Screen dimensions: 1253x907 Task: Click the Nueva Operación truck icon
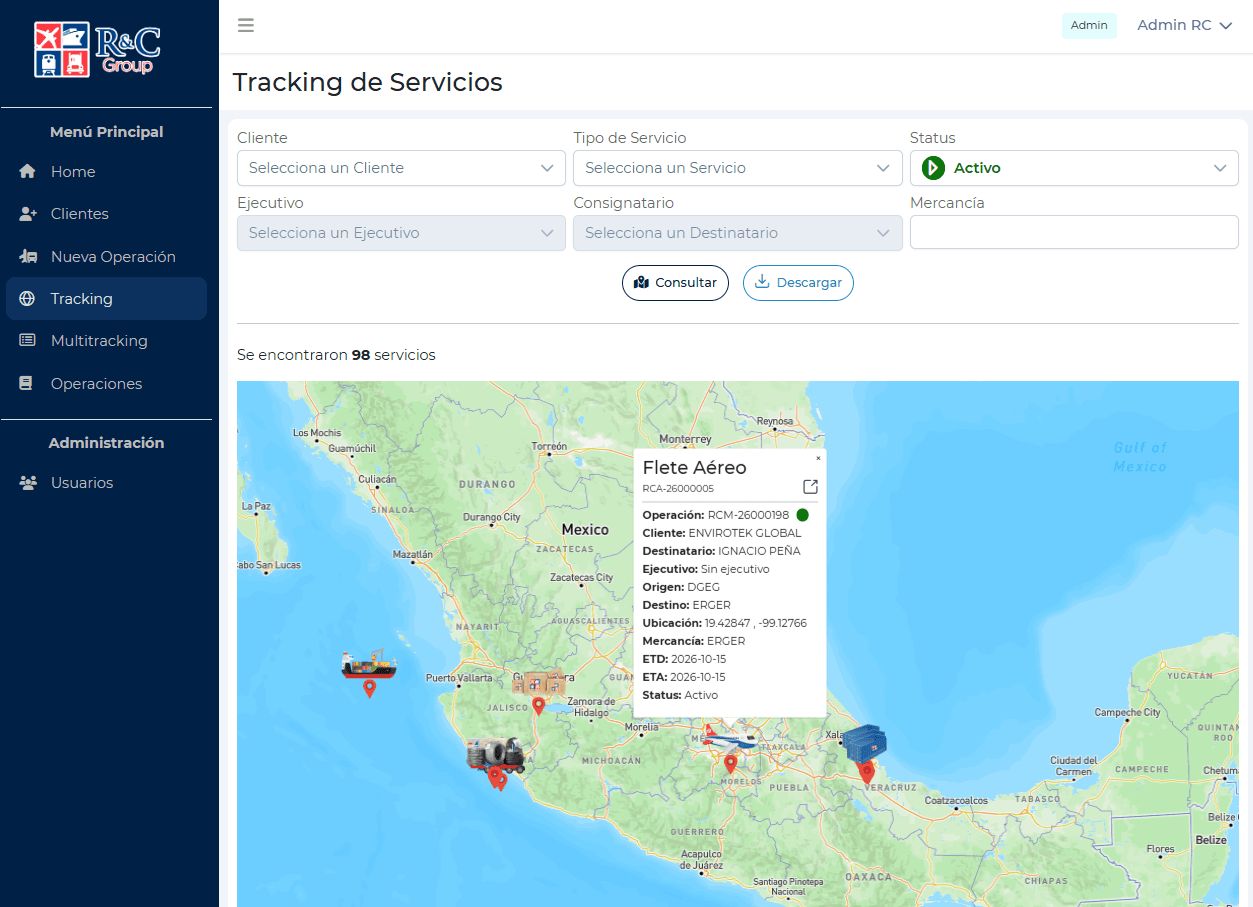[x=28, y=257]
